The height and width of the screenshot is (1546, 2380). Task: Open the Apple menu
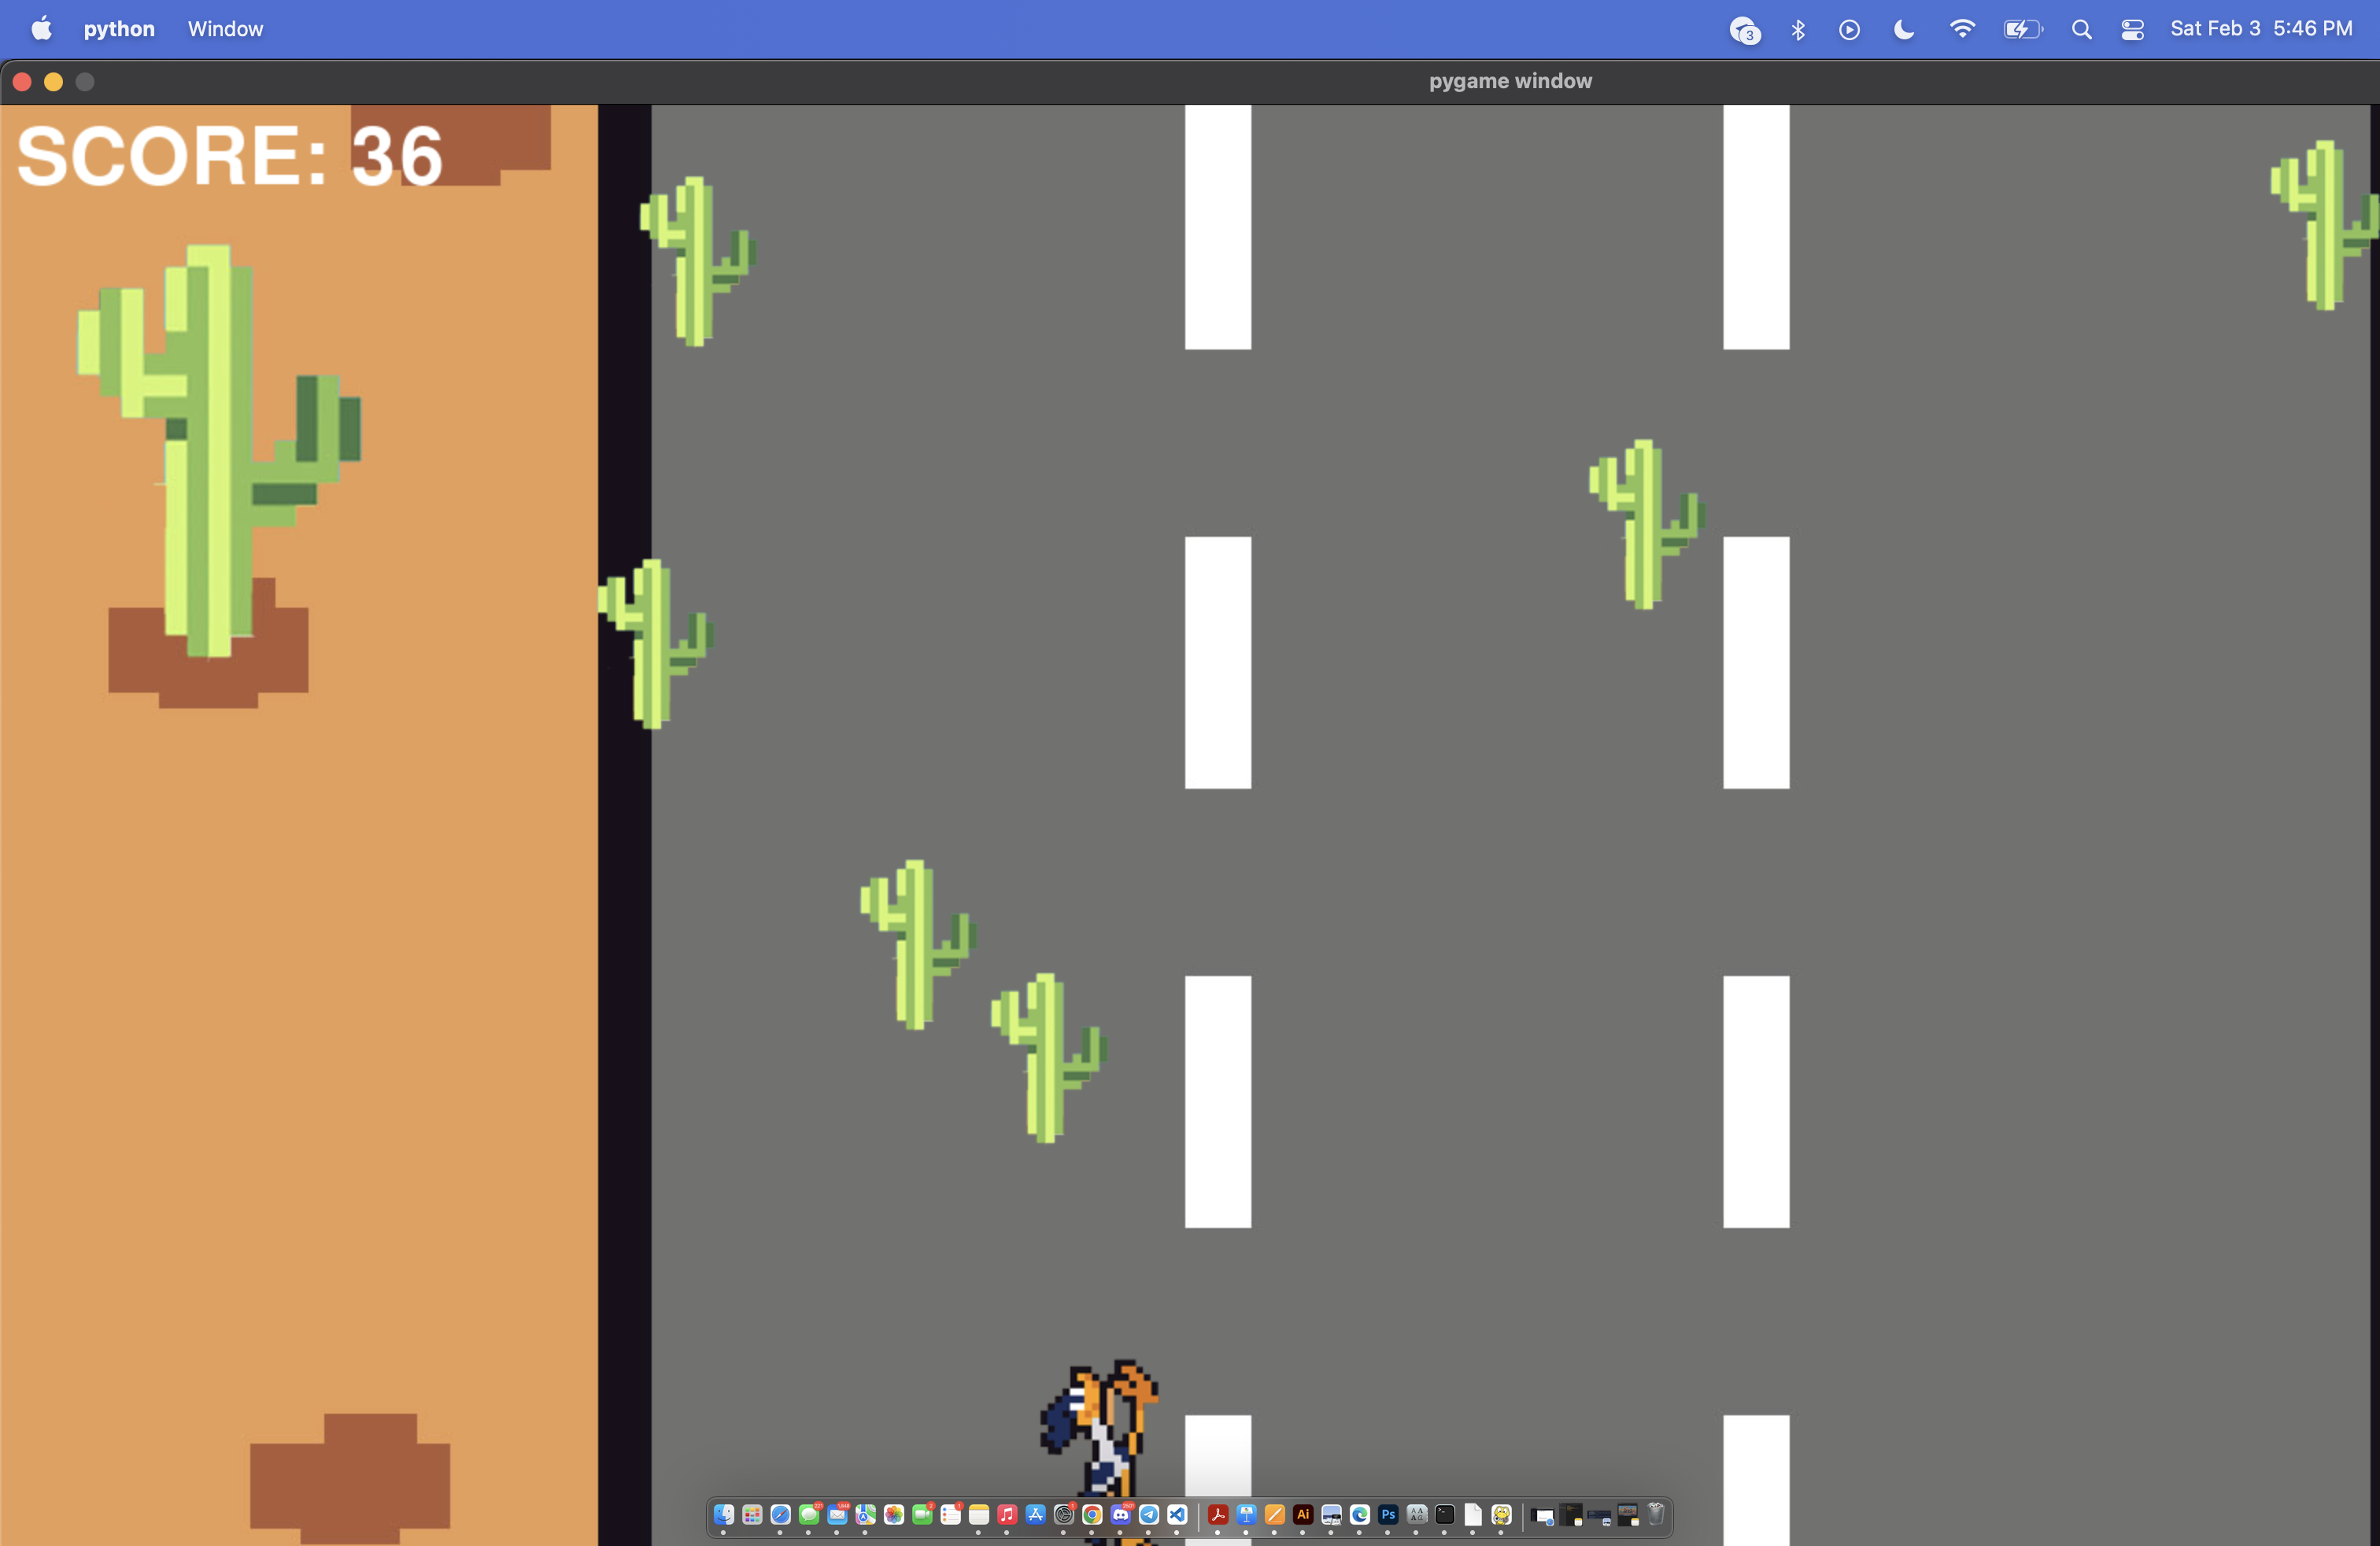click(41, 29)
